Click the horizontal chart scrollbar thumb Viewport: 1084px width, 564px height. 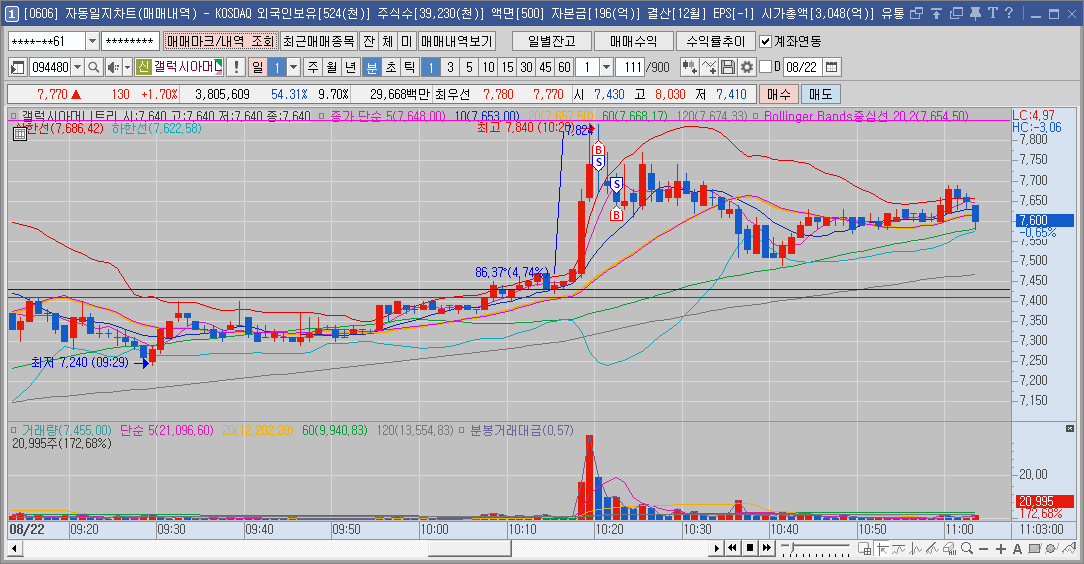(x=469, y=548)
